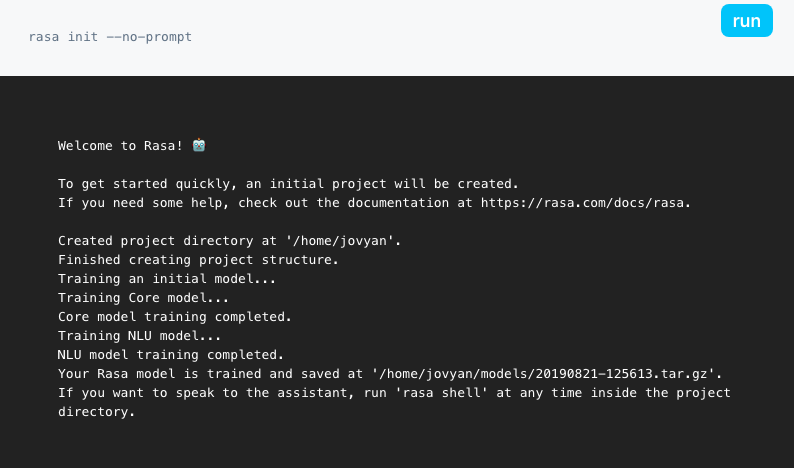The width and height of the screenshot is (794, 468).
Task: Click the robot emoji after Welcome to Rasa
Action: point(199,146)
